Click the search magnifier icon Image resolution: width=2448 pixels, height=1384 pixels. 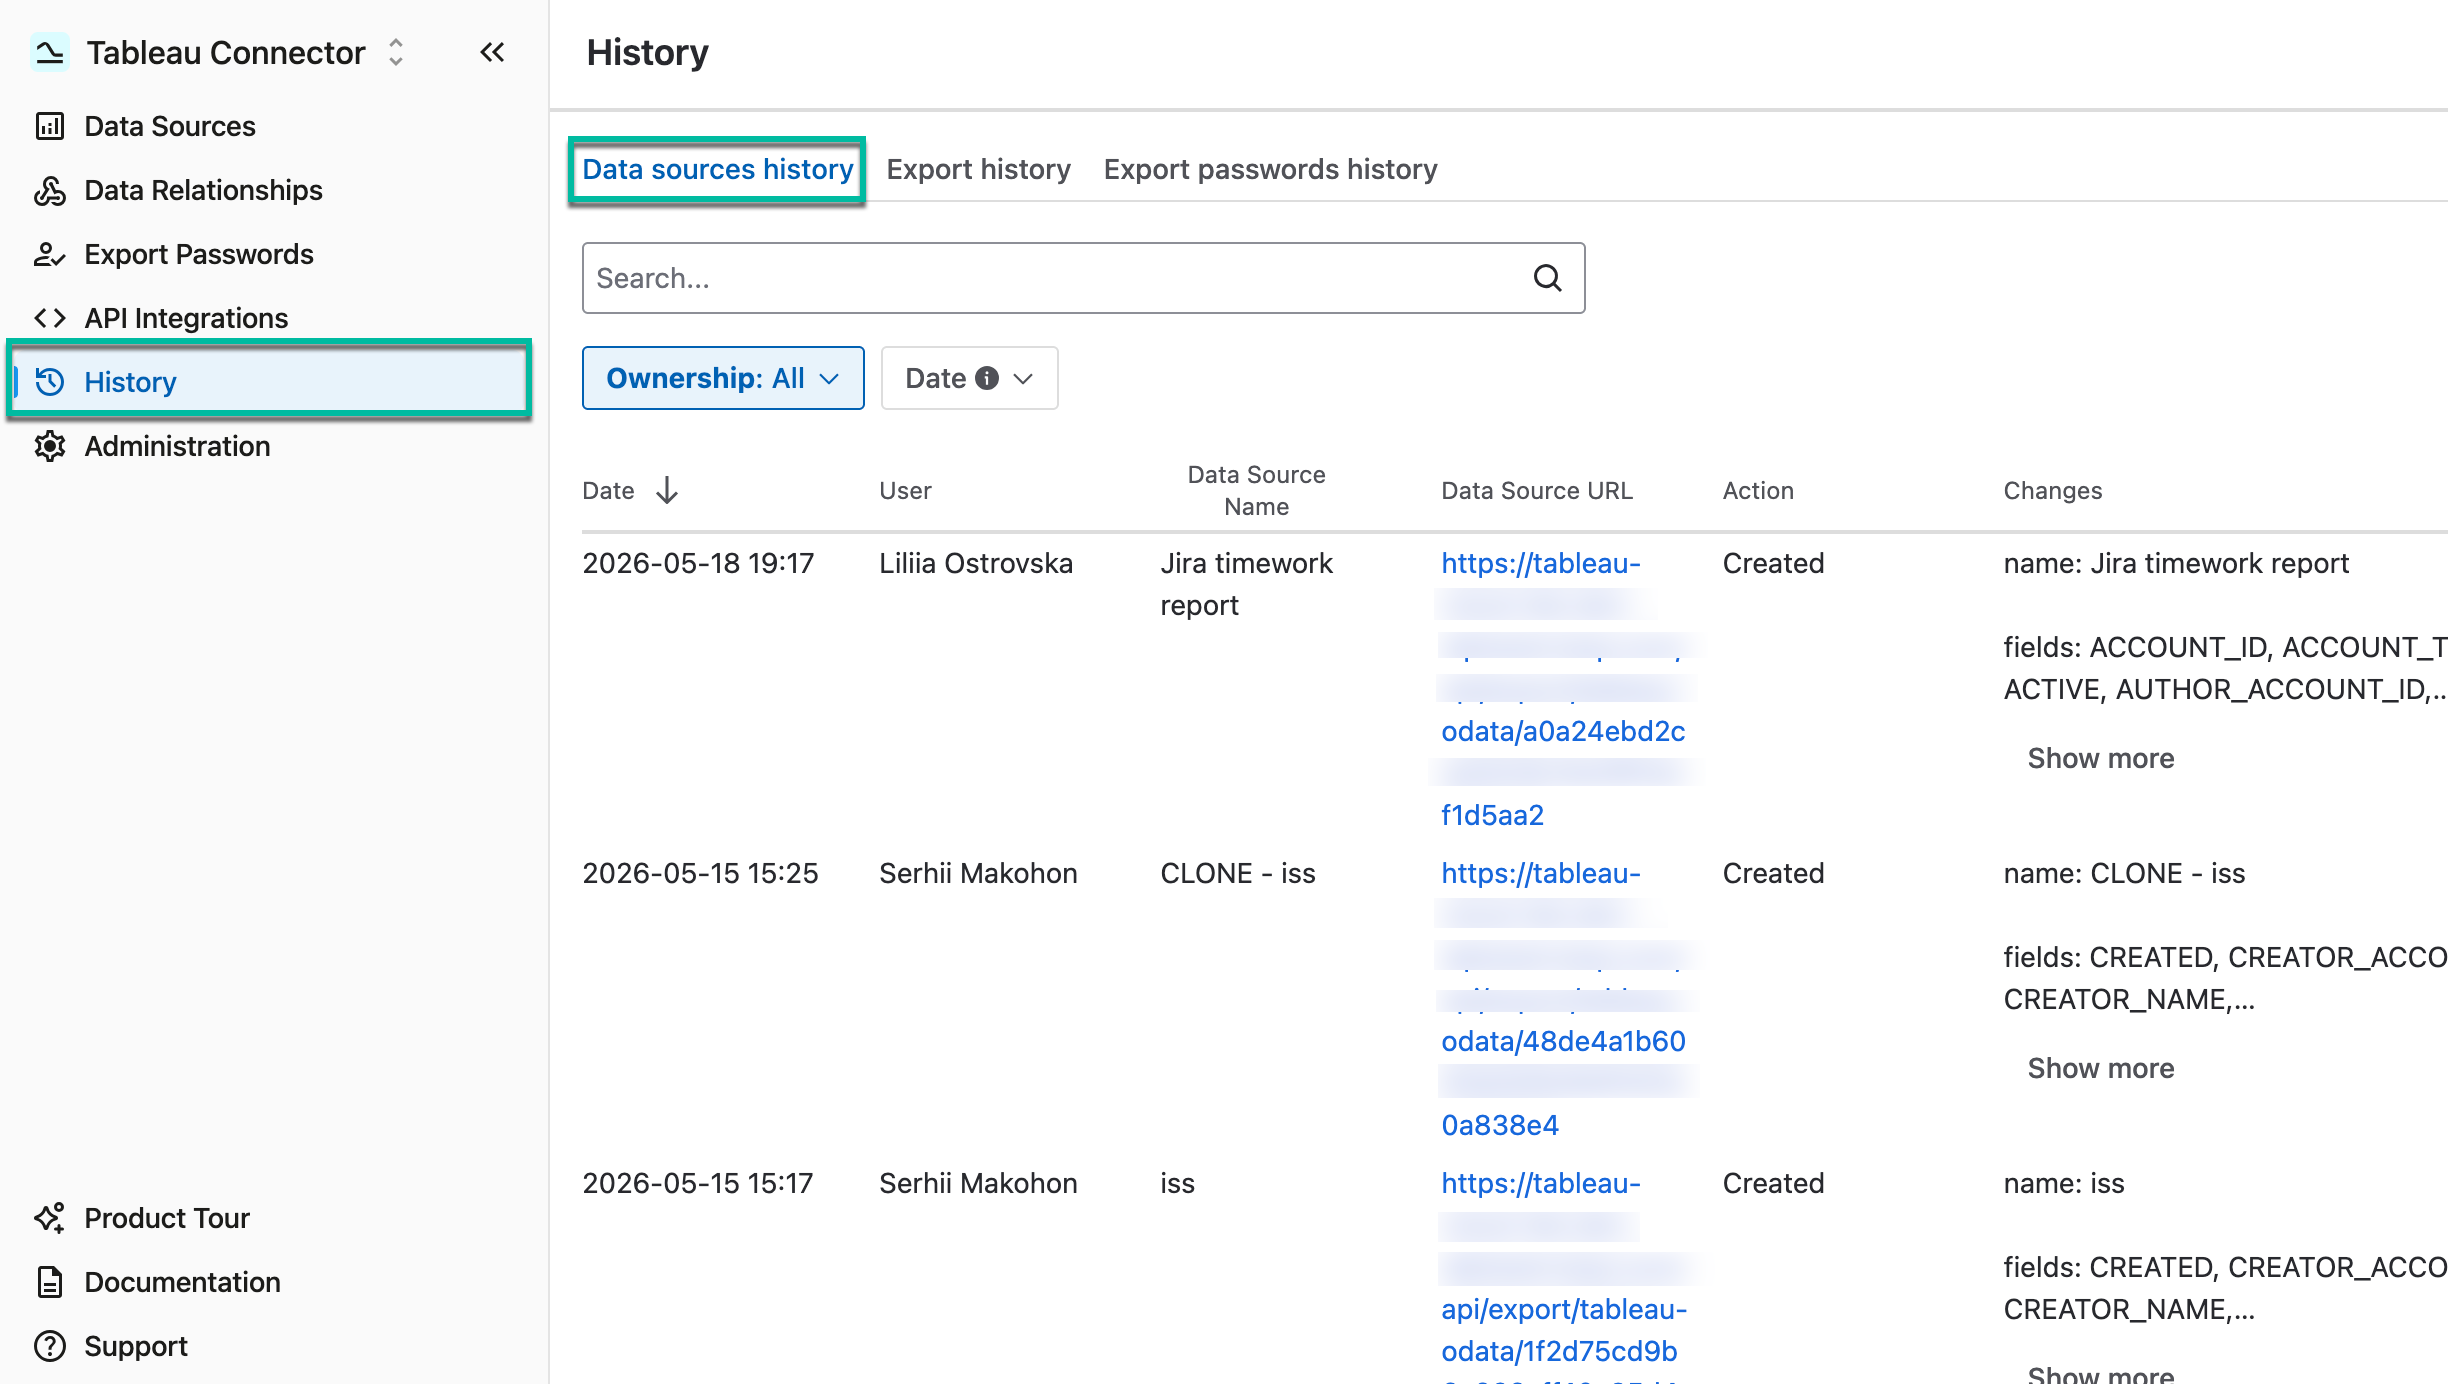point(1547,278)
